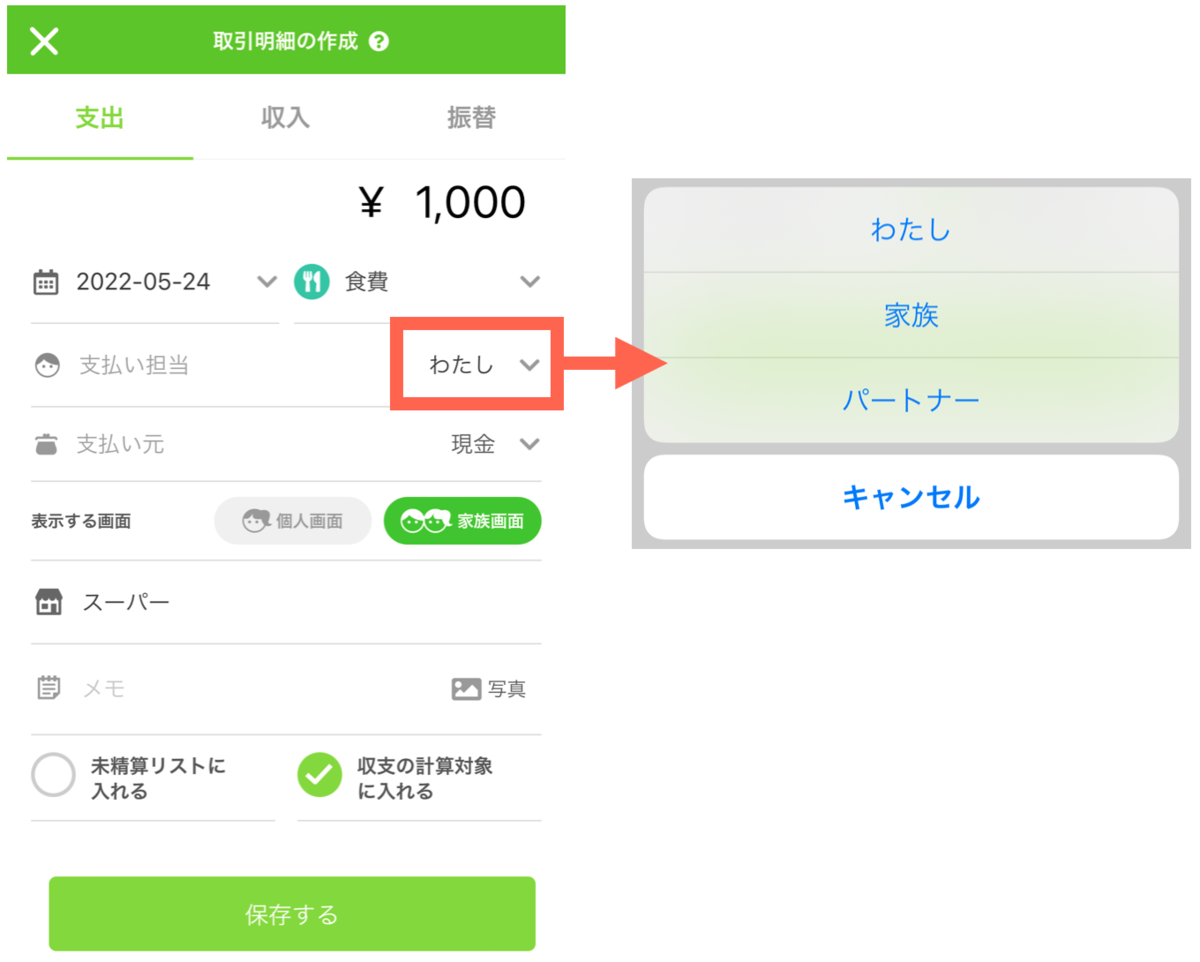Switch to the 収入 tab
1200x962 pixels.
point(285,118)
